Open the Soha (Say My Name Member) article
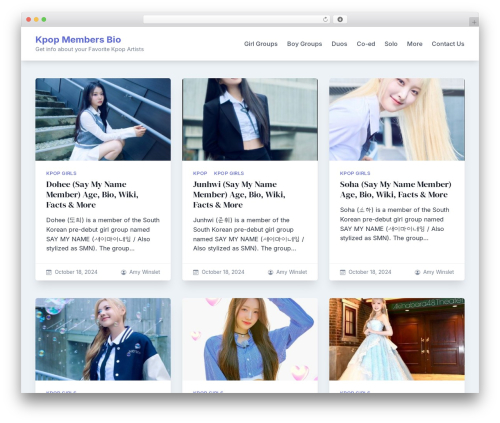 point(395,189)
